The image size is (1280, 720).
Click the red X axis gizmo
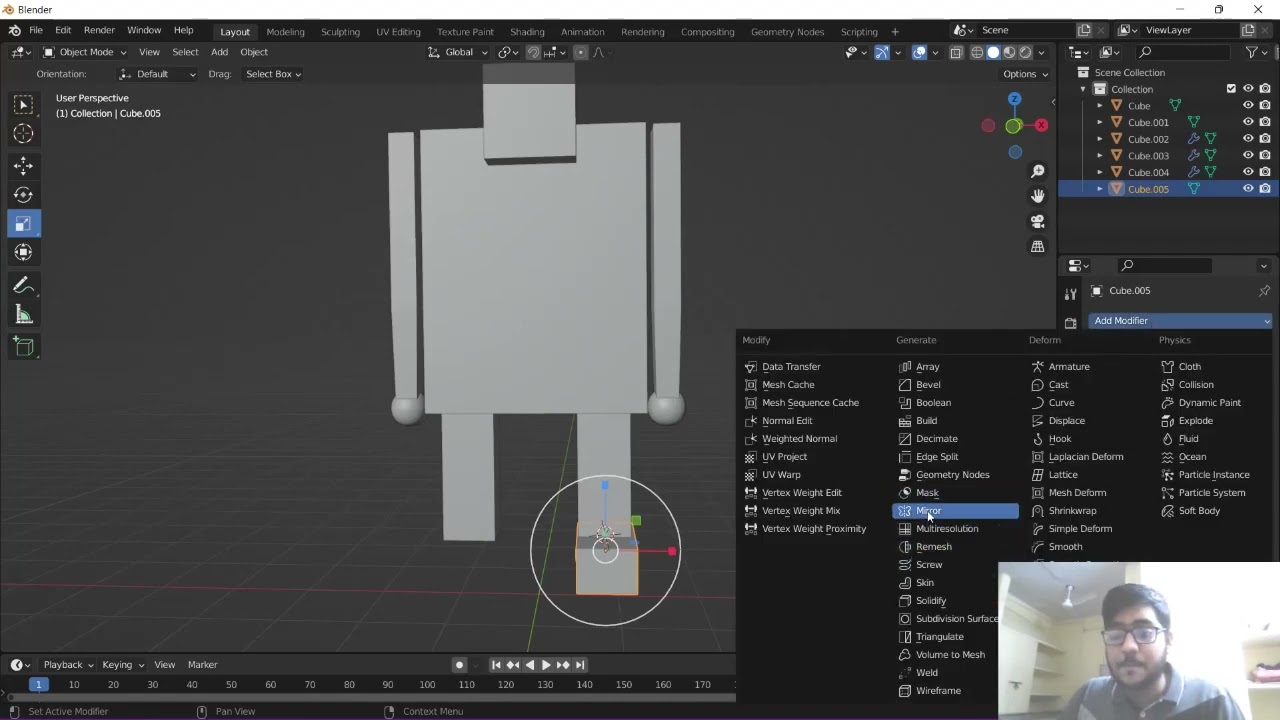1041,126
